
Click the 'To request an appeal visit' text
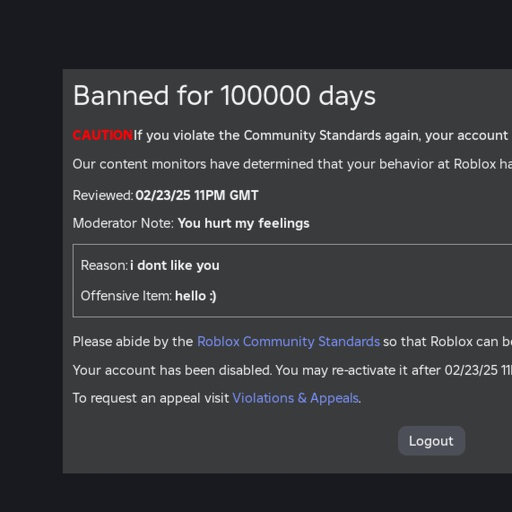151,398
